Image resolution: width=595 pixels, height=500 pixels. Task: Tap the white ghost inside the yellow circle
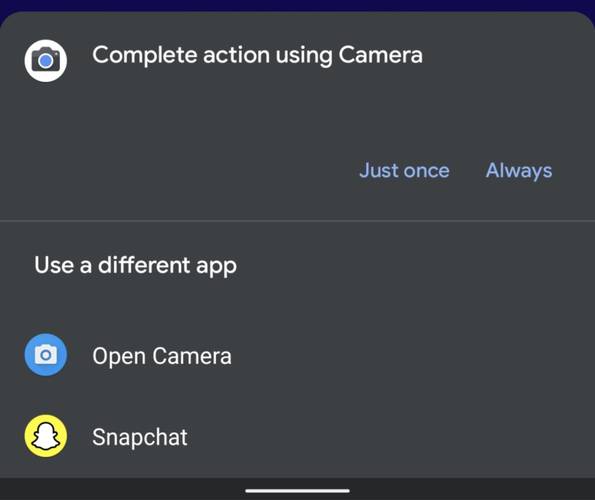(46, 436)
